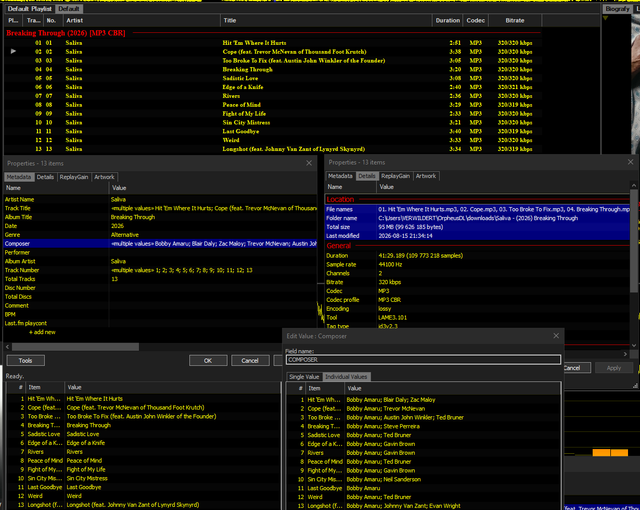Viewport: 640px width, 510px height.
Task: Click the down arrow of the Details list scrollbar
Action: pyautogui.click(x=633, y=345)
